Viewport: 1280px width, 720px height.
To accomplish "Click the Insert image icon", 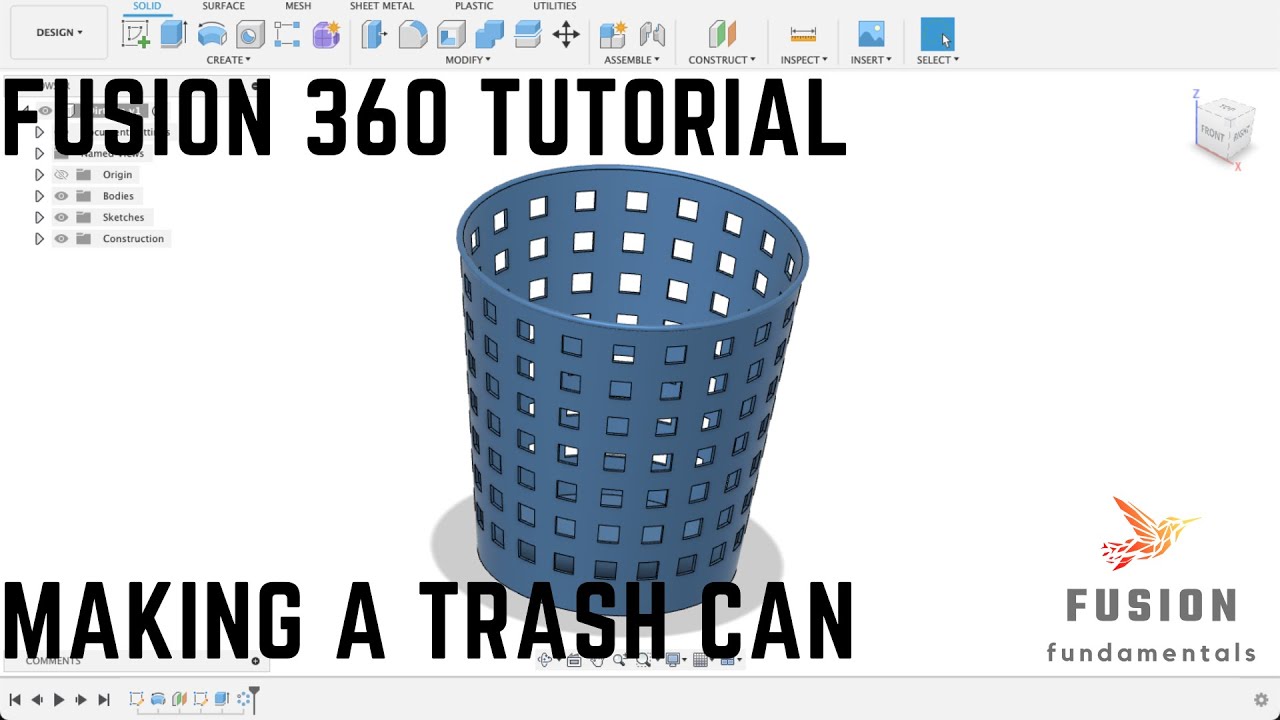I will coord(871,35).
